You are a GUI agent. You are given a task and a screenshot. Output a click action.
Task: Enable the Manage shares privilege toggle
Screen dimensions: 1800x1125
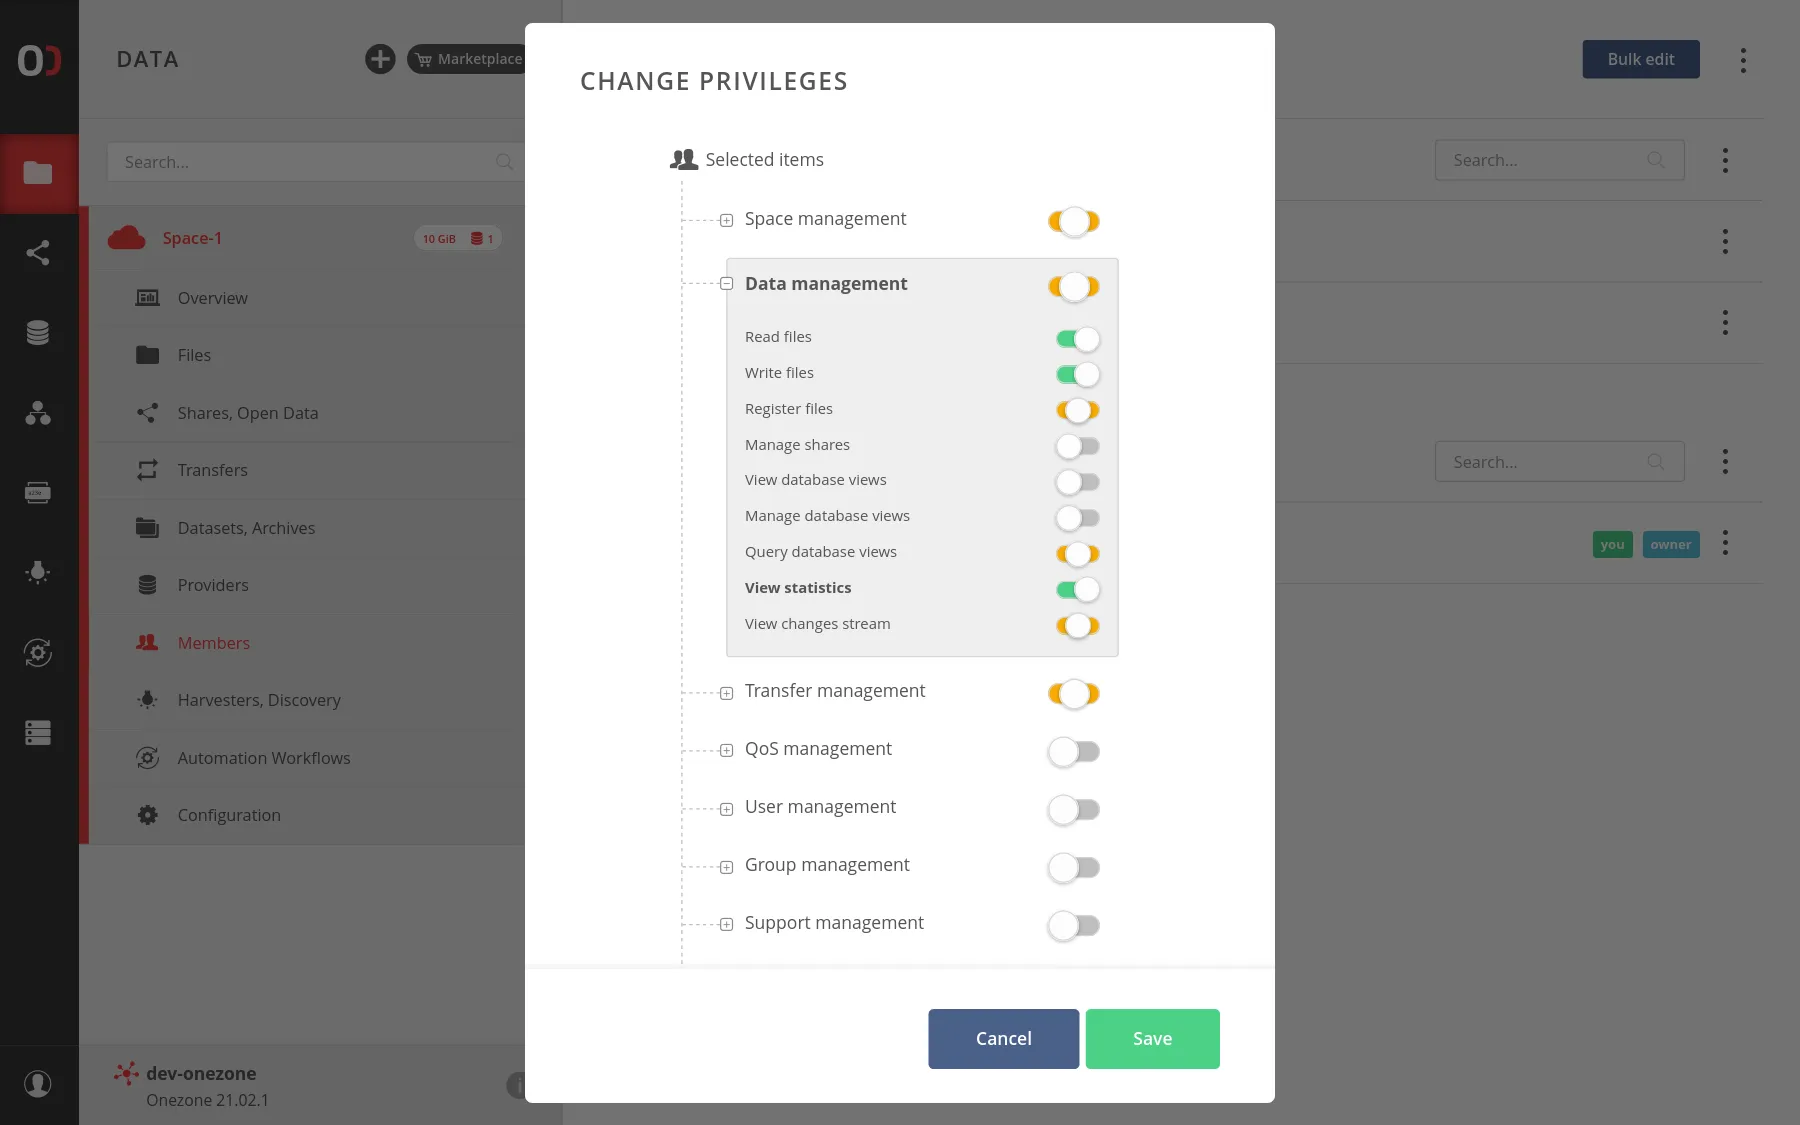[x=1077, y=446]
